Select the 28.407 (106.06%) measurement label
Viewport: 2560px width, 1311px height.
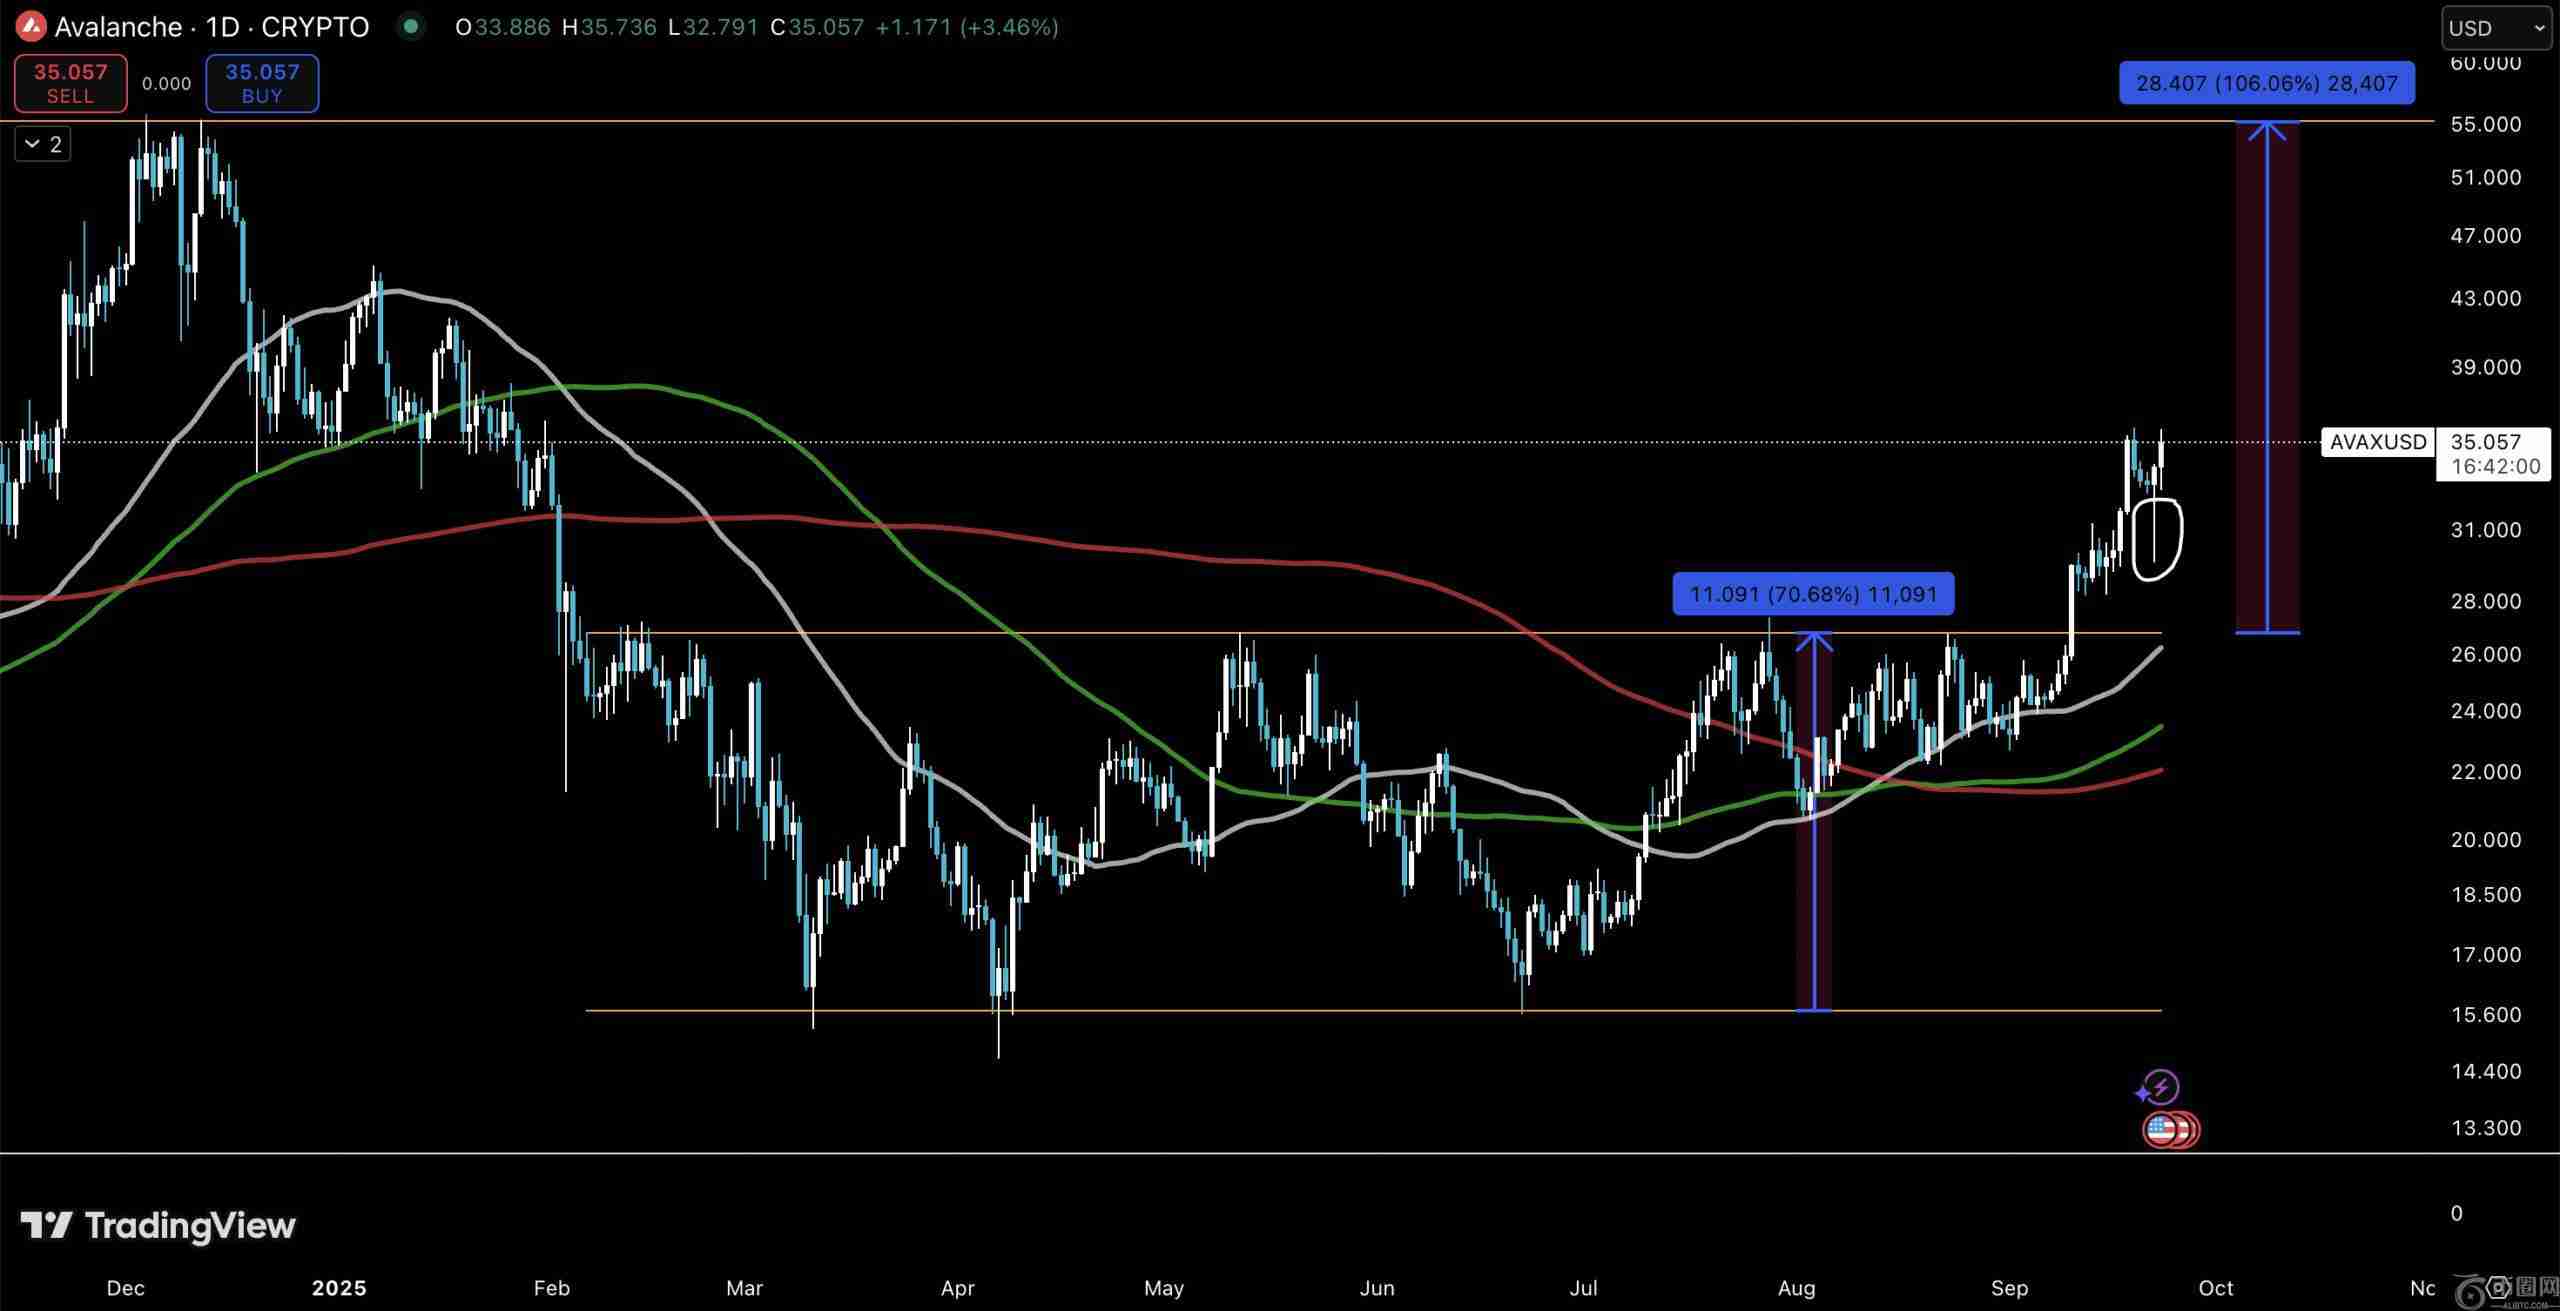[x=2266, y=83]
